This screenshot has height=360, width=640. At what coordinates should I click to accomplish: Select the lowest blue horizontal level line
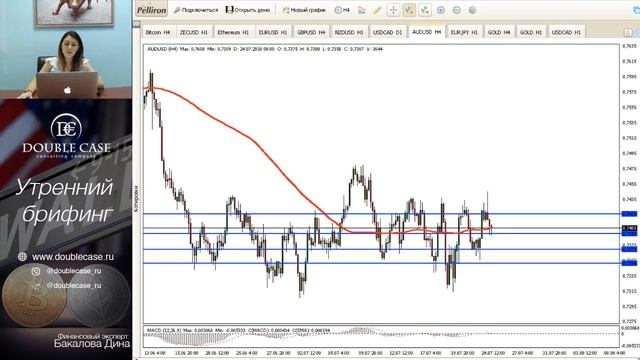(x=382, y=263)
